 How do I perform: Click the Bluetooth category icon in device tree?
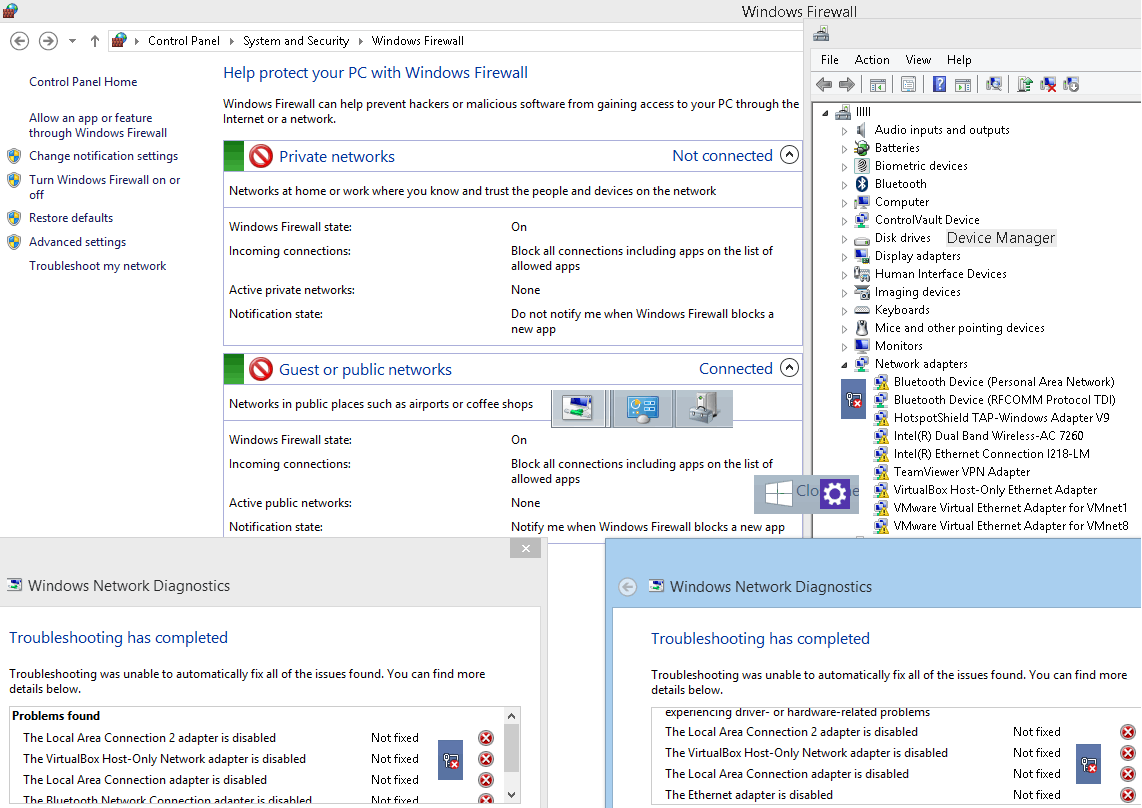point(862,184)
